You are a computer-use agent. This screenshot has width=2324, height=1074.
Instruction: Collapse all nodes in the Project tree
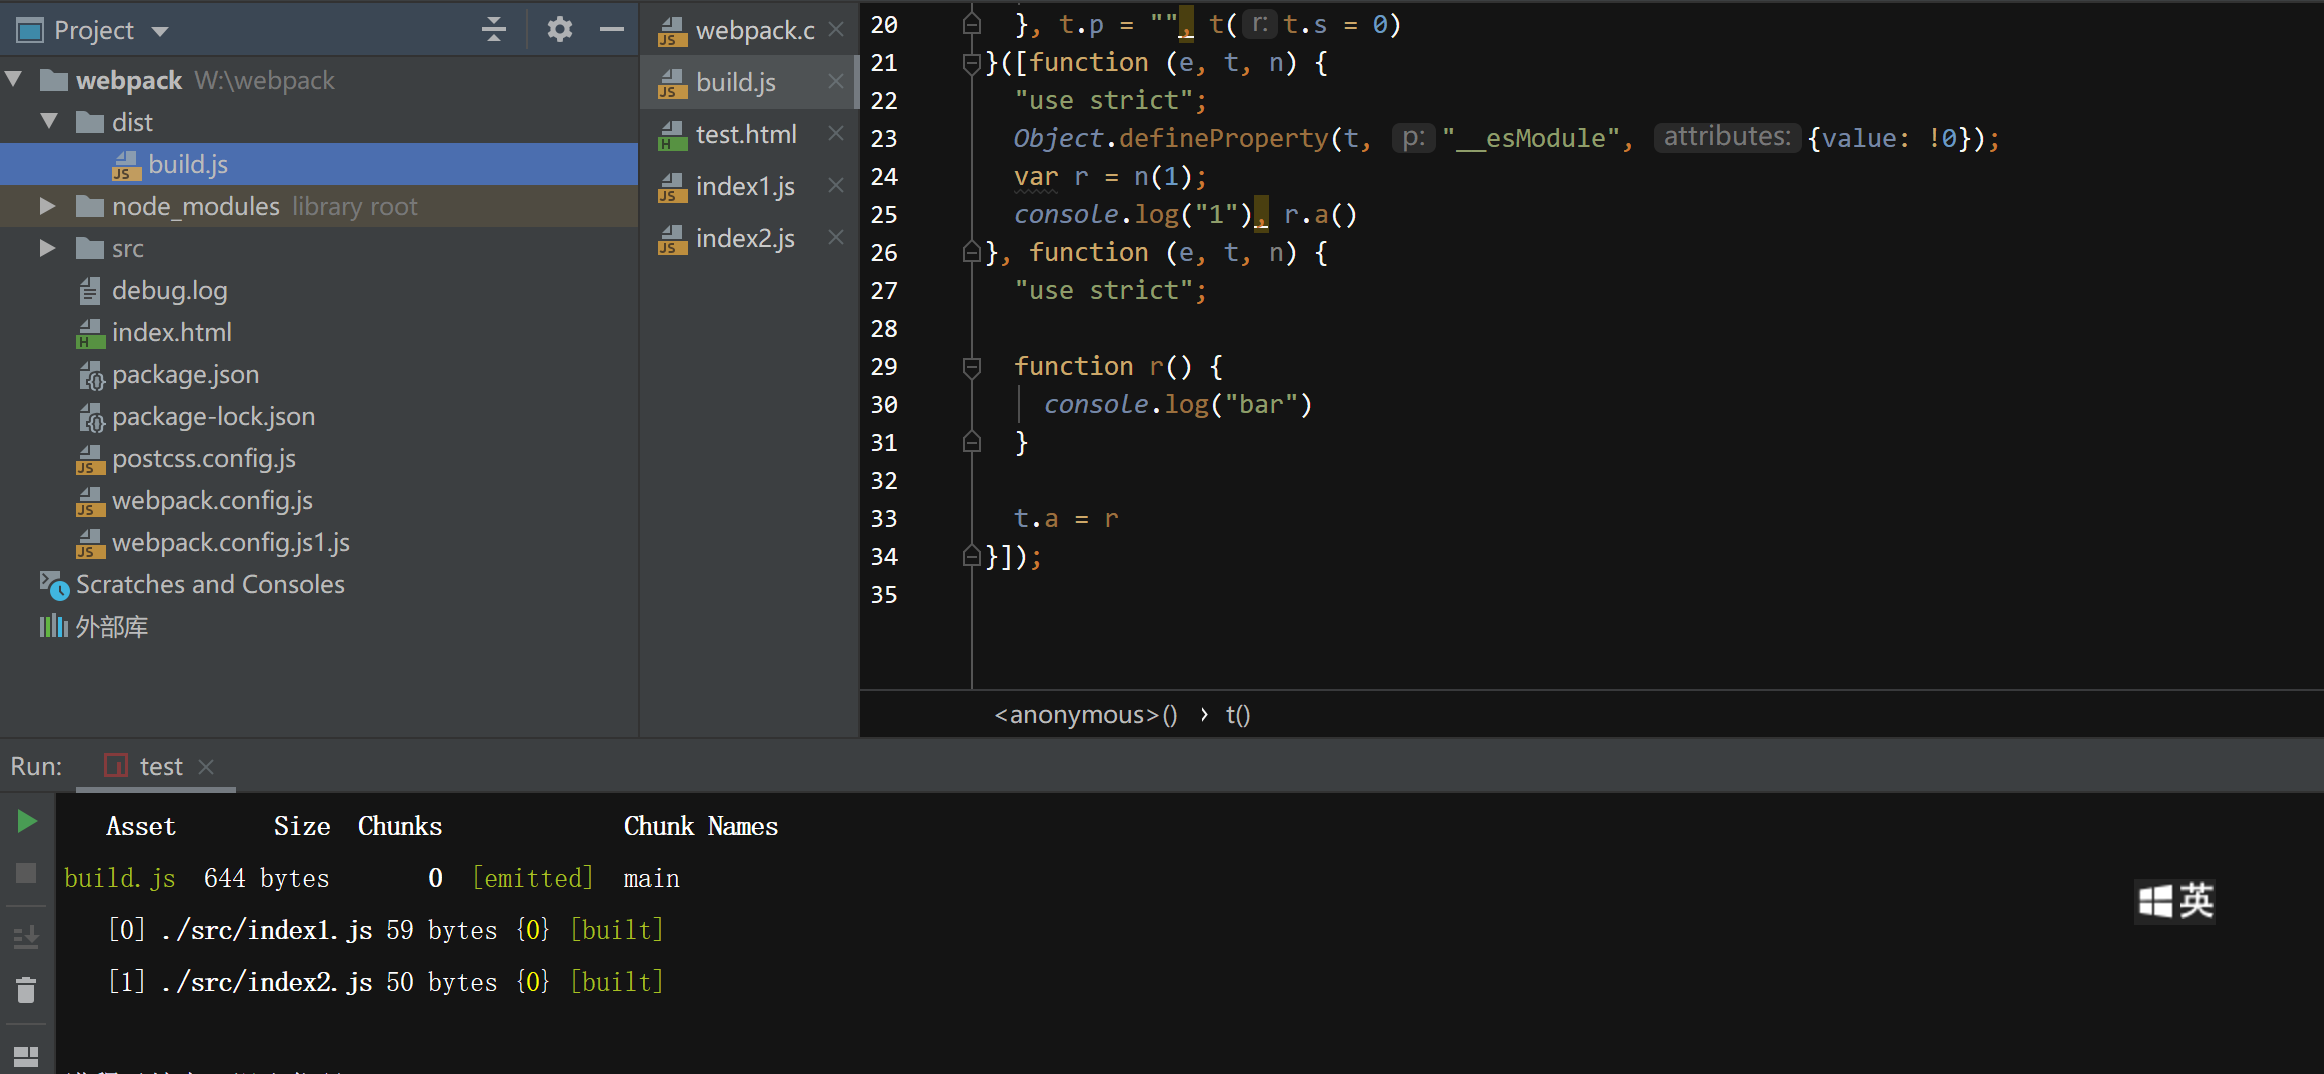pyautogui.click(x=493, y=29)
